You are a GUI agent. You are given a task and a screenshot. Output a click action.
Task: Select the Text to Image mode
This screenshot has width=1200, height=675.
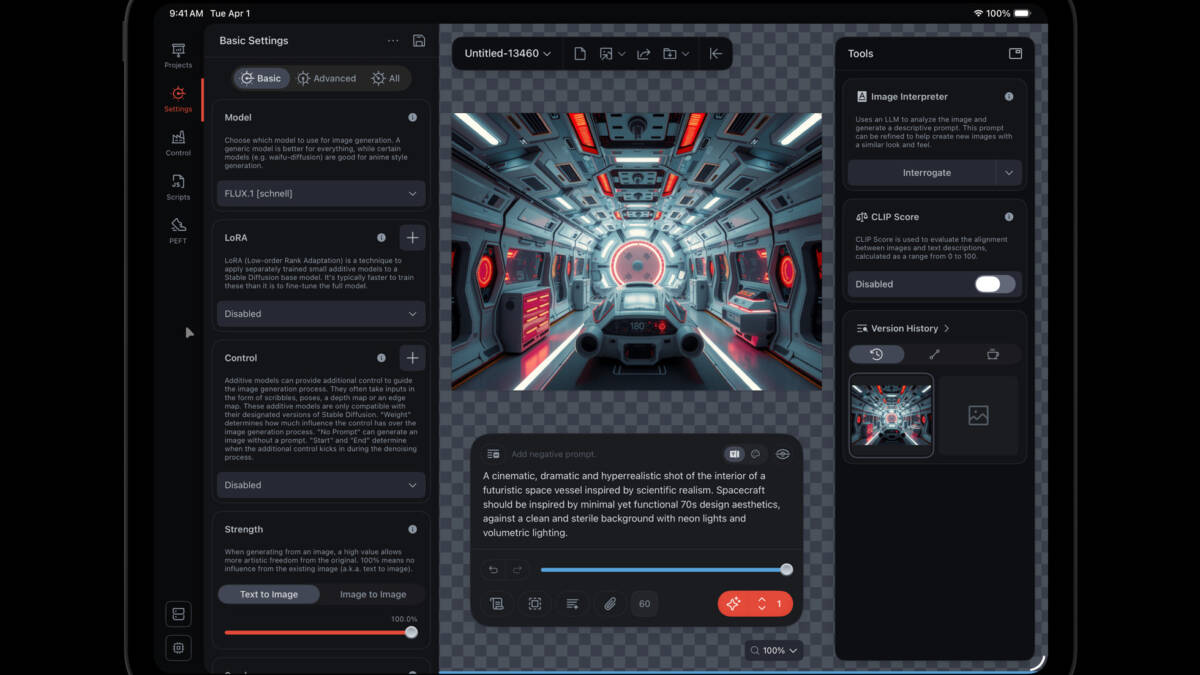pyautogui.click(x=269, y=594)
